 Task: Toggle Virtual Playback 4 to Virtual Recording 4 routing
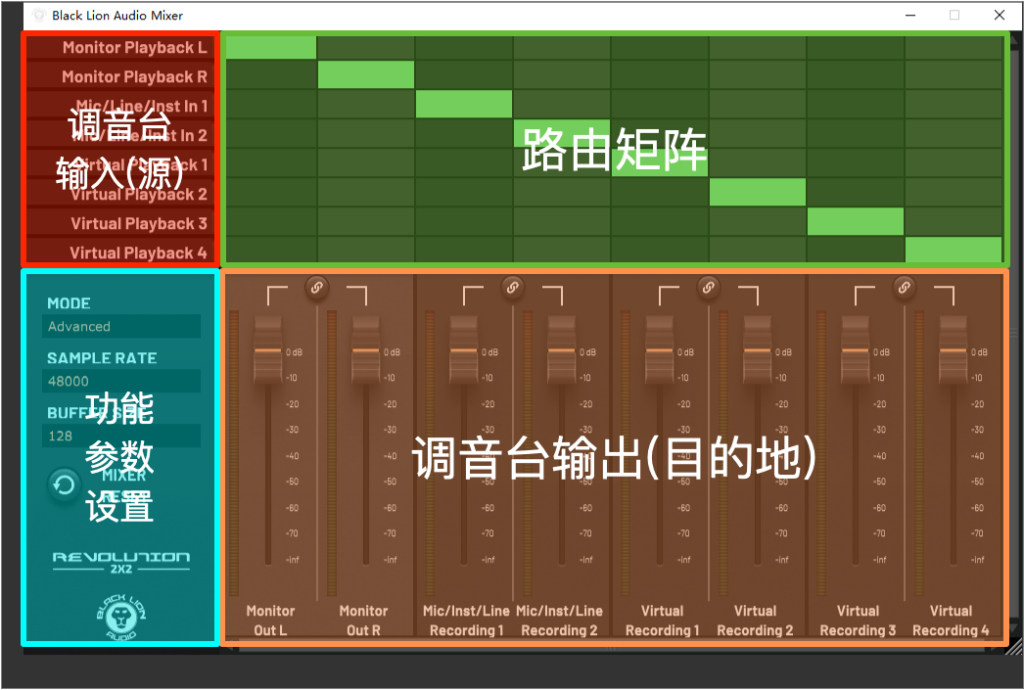tap(953, 250)
